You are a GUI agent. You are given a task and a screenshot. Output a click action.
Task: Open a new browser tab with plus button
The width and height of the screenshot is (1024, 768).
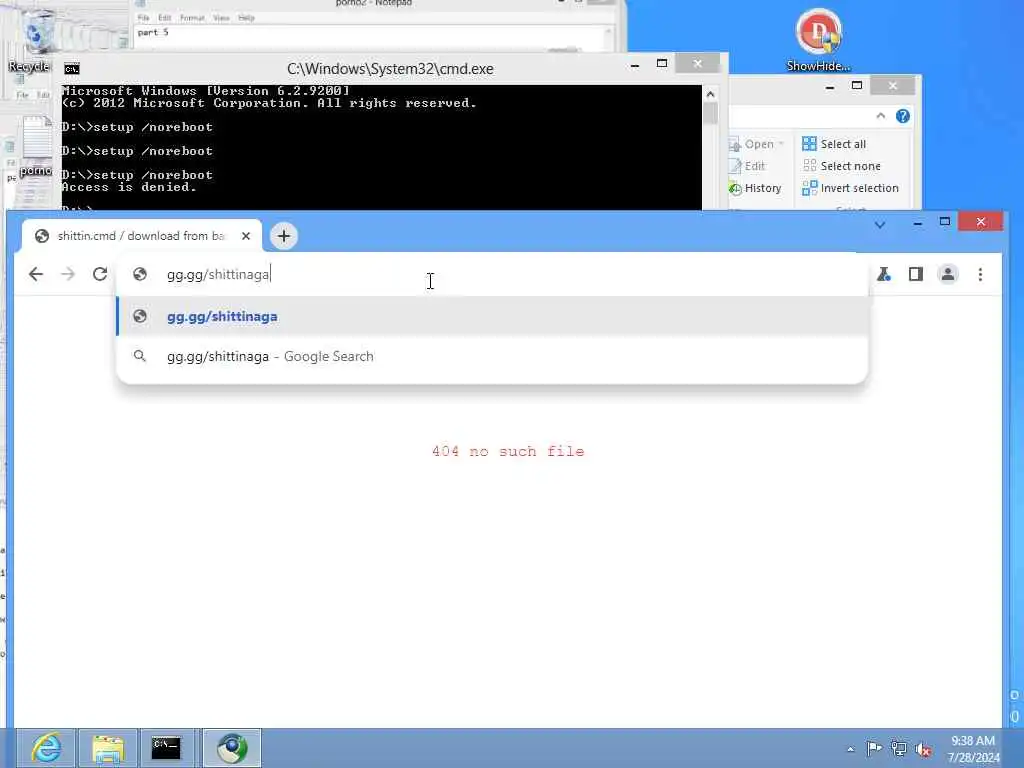coord(283,236)
